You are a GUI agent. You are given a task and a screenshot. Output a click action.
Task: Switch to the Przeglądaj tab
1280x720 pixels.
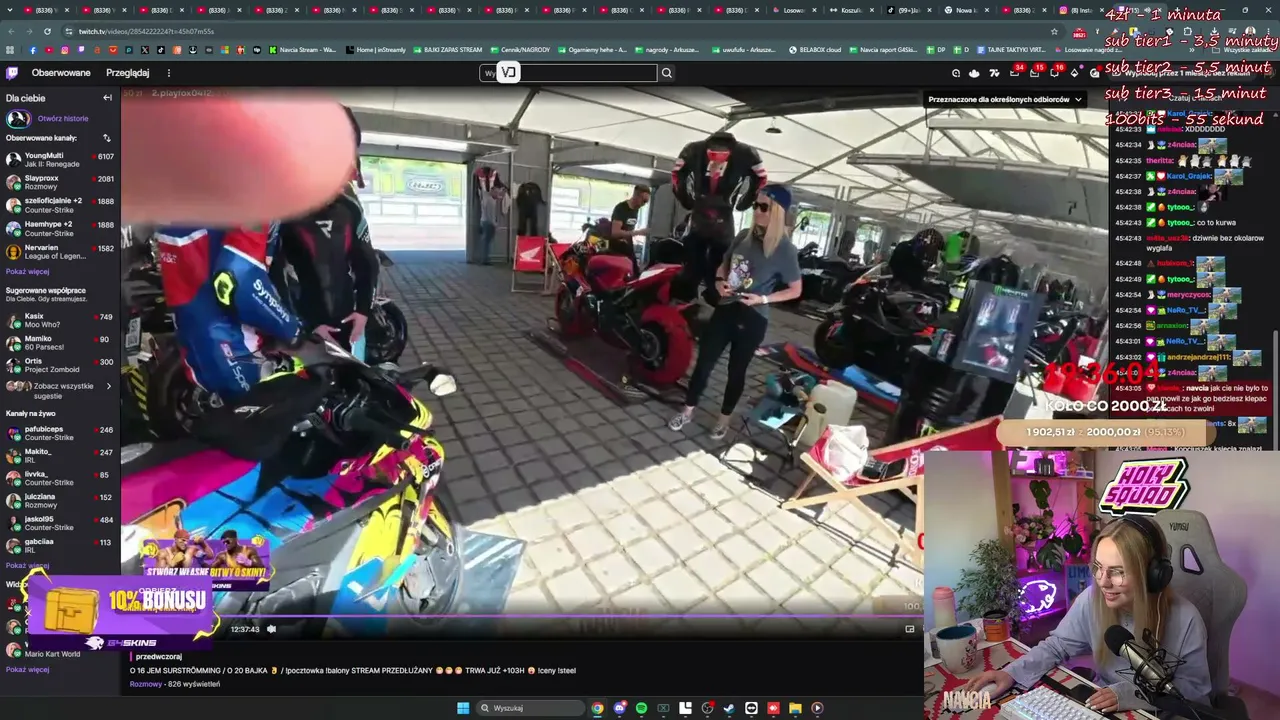128,73
